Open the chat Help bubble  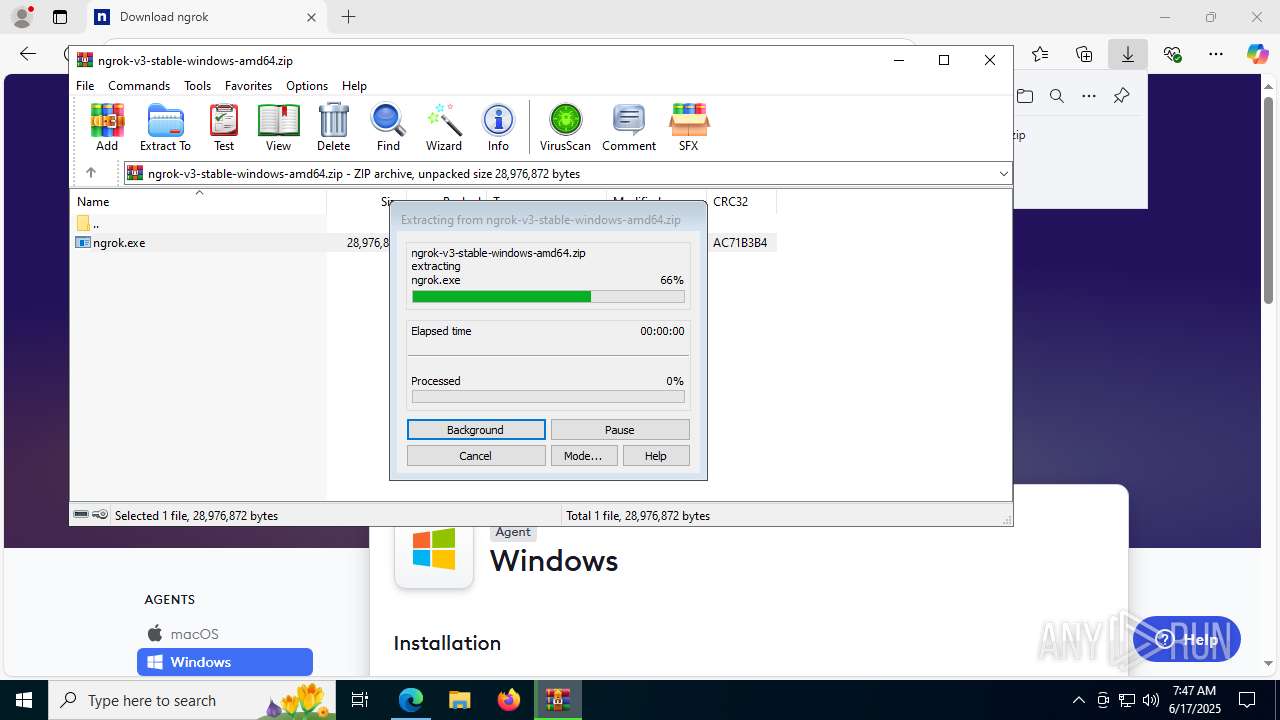coord(1187,640)
